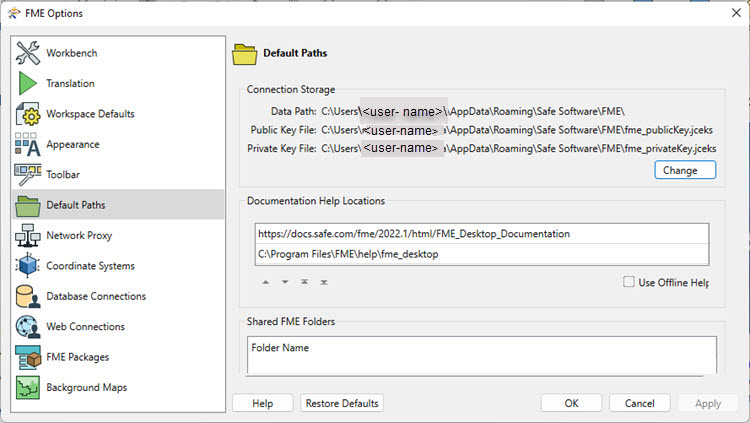Select the Database Connections icon
The height and width of the screenshot is (423, 750).
(28, 296)
